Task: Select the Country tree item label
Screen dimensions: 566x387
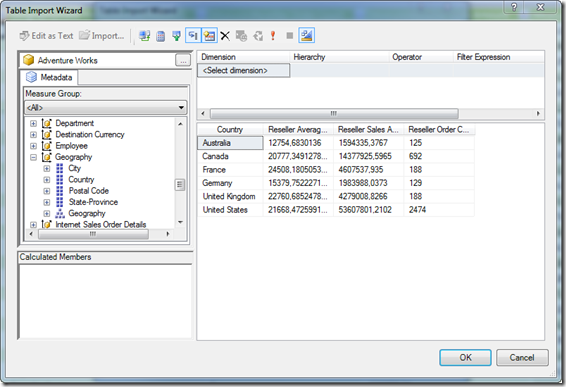Action: [x=81, y=179]
